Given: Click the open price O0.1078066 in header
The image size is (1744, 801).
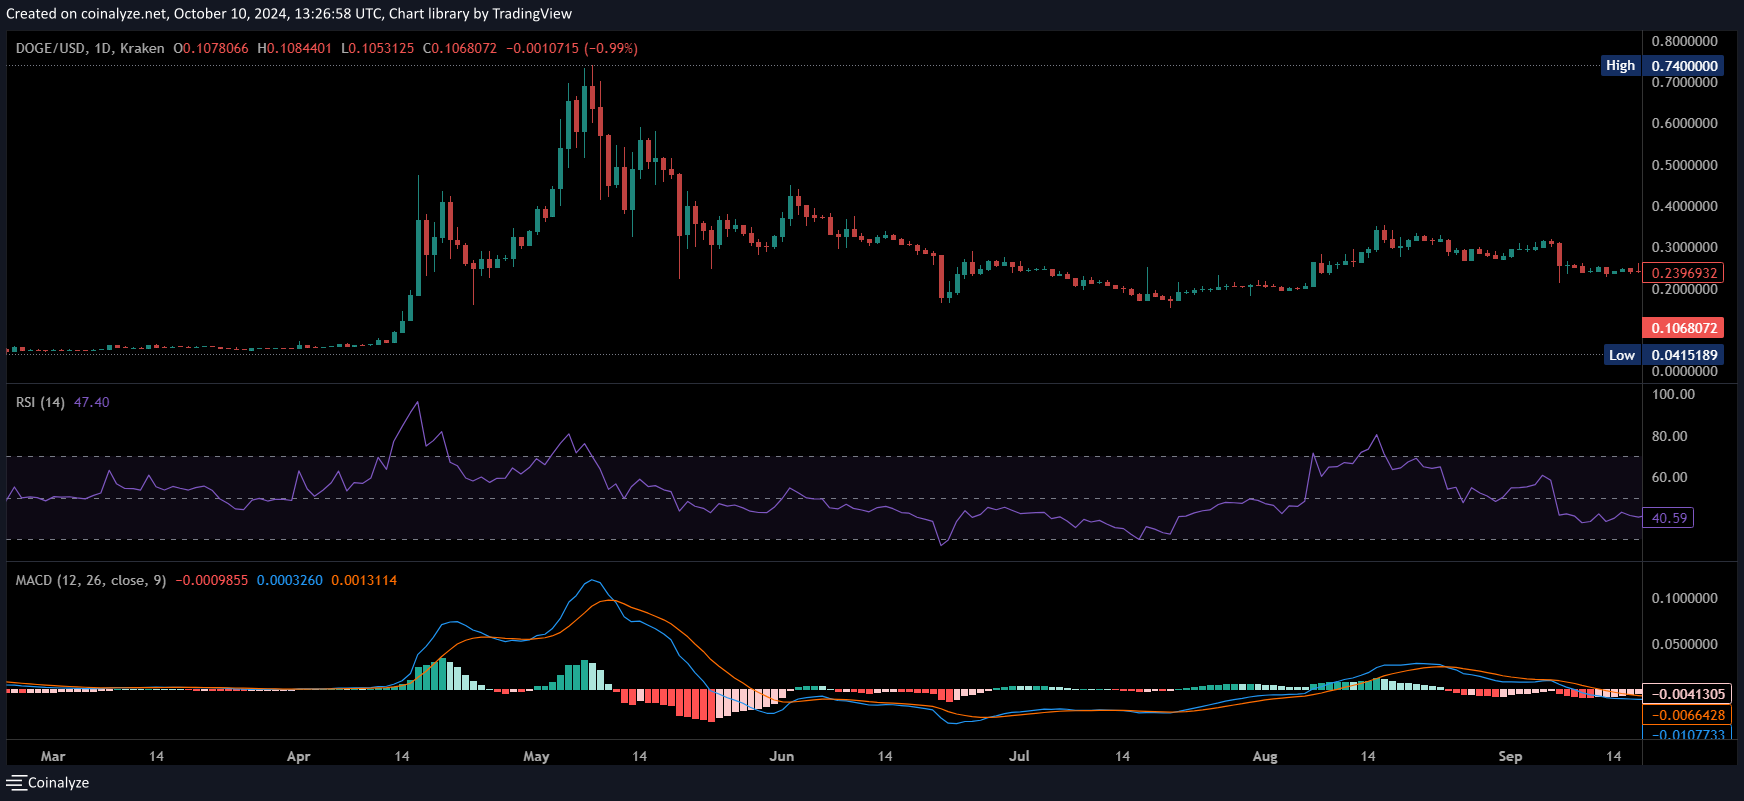Looking at the screenshot, I should (211, 48).
